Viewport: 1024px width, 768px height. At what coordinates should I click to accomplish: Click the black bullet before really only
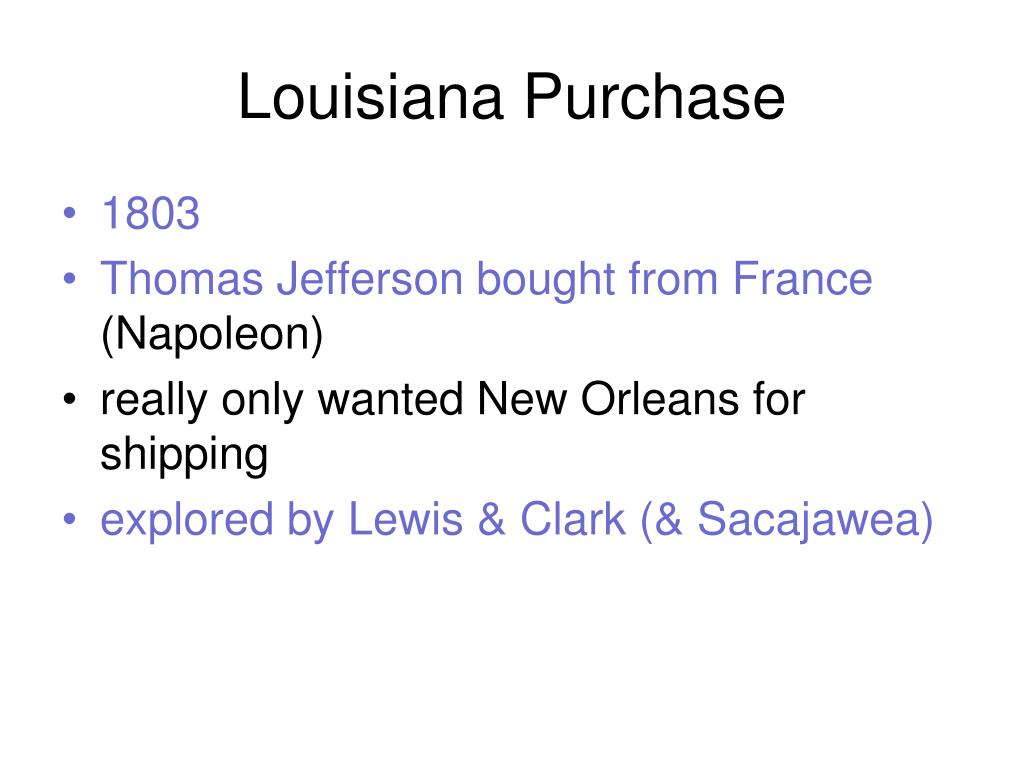pyautogui.click(x=70, y=399)
